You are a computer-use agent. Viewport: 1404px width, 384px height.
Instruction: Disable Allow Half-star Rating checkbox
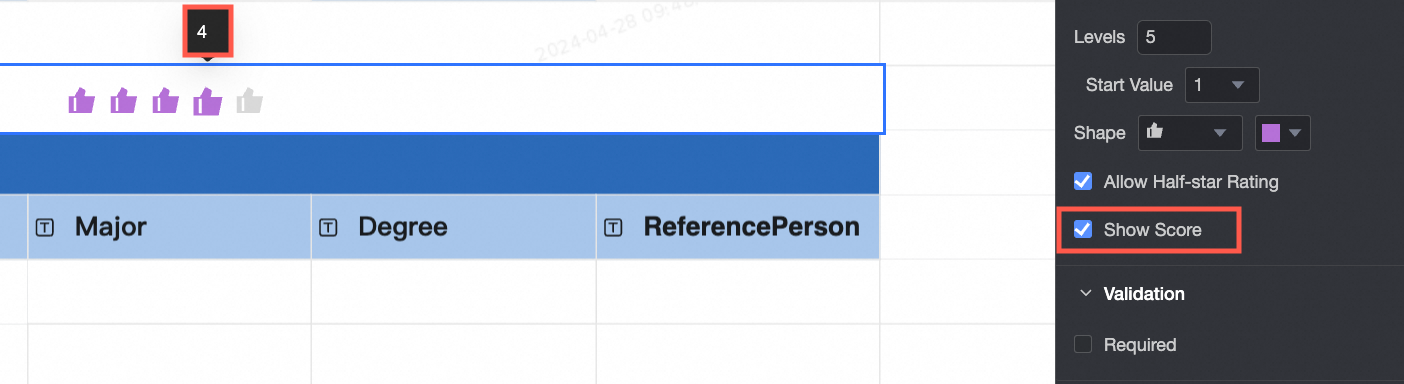[1082, 182]
